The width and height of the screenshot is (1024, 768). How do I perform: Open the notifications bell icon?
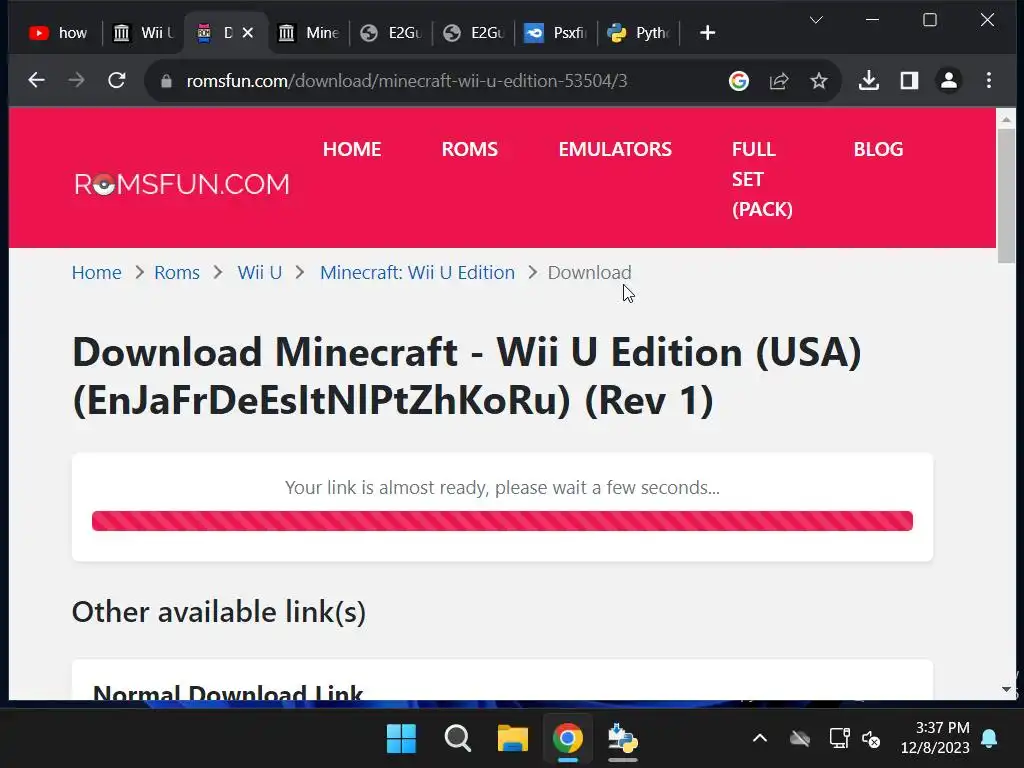989,739
